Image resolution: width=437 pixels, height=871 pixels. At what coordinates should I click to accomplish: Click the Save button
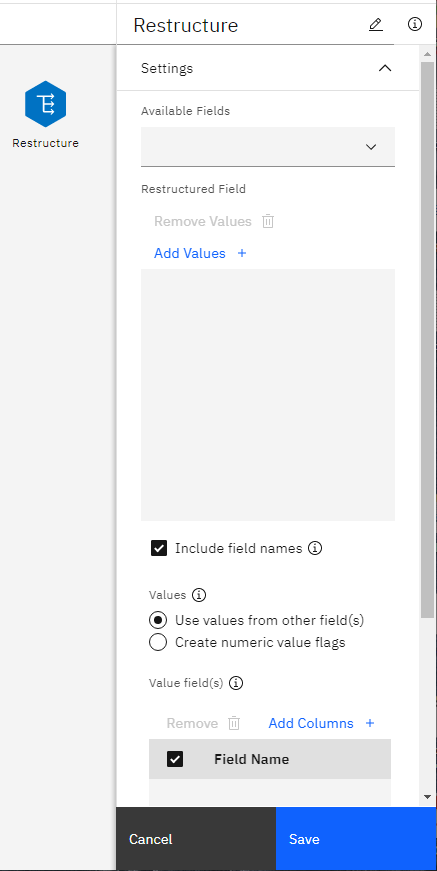click(356, 838)
